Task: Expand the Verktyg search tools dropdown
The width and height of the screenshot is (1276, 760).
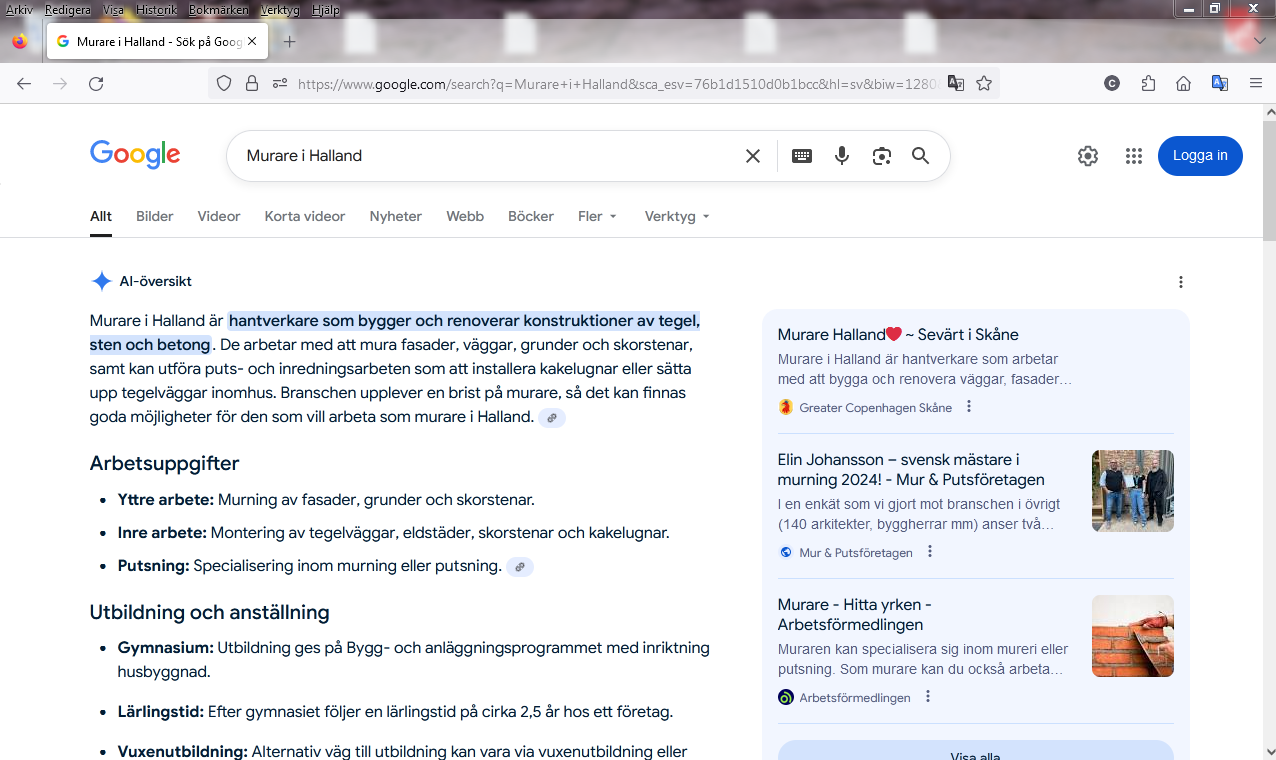Action: [x=677, y=216]
